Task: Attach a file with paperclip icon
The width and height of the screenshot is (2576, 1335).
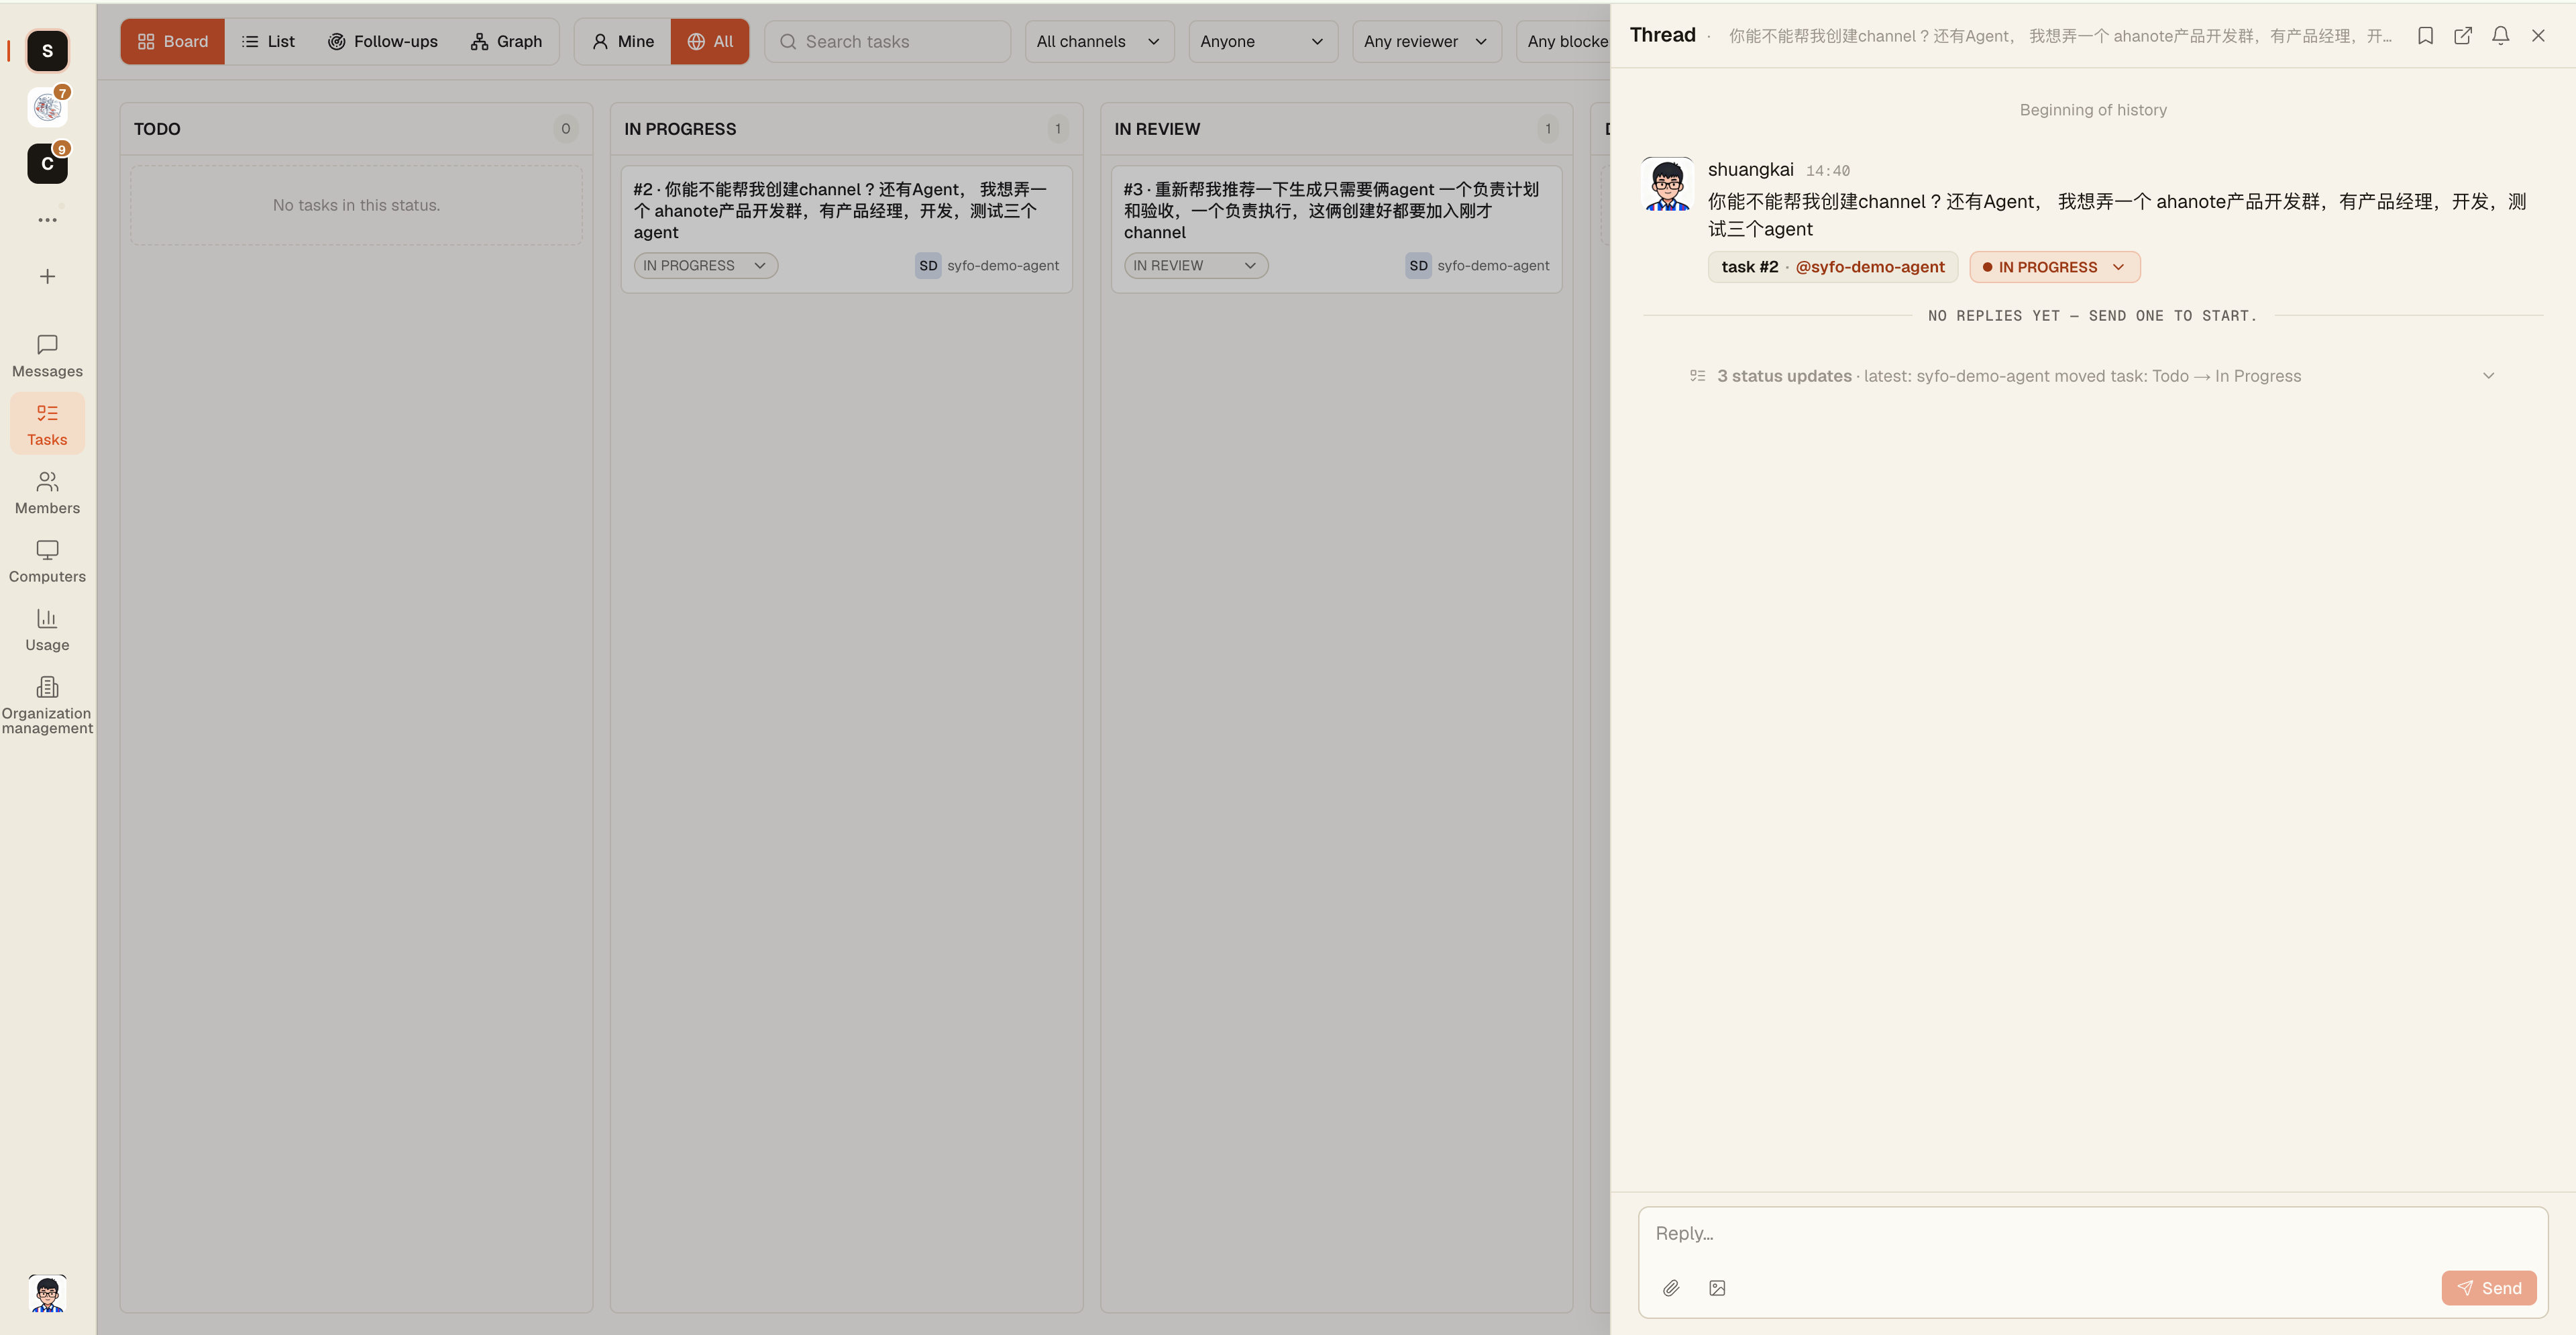Action: 1671,1288
